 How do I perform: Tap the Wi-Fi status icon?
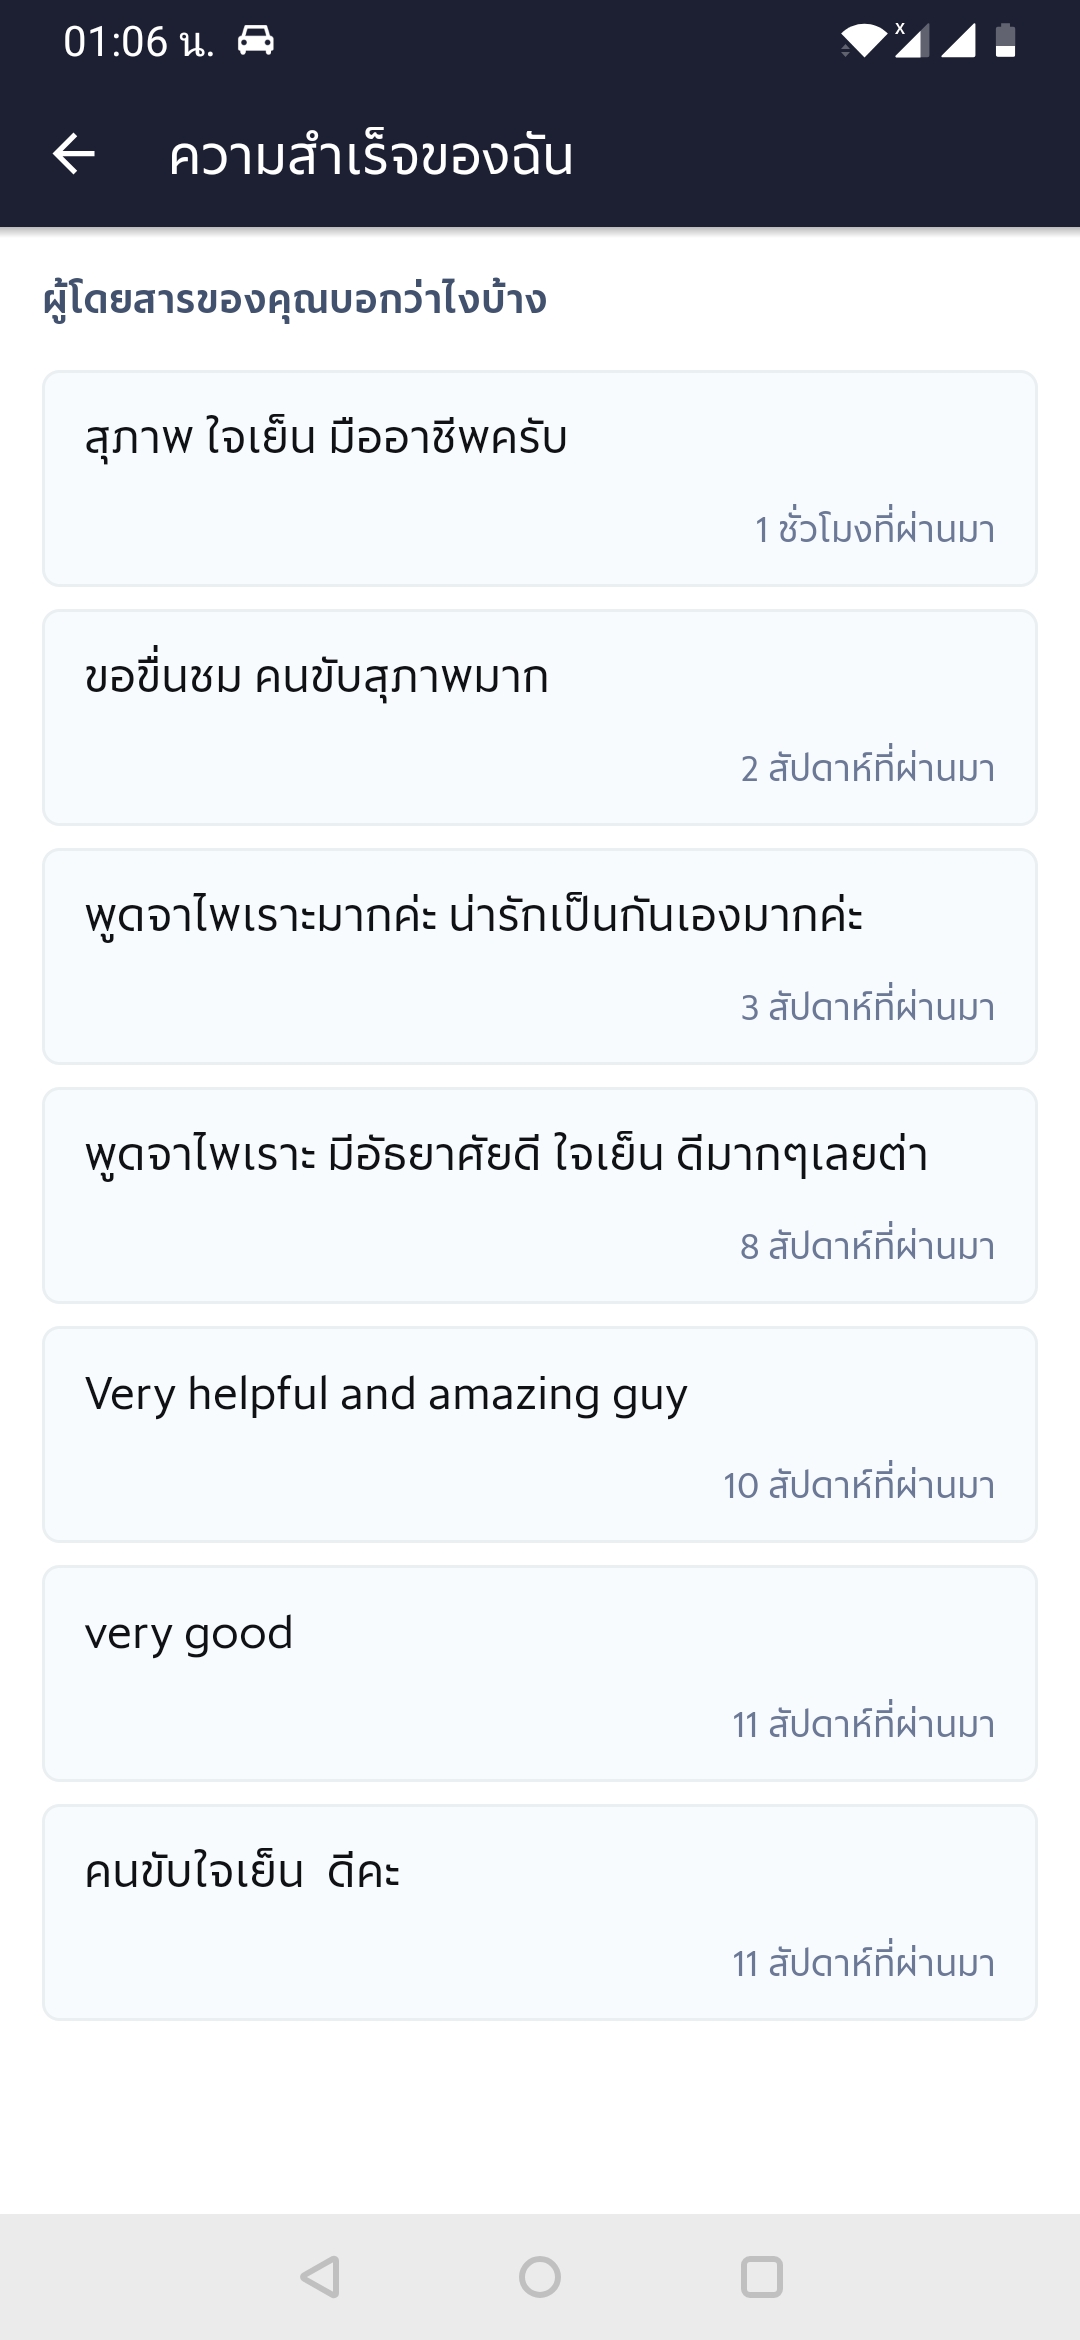point(863,41)
